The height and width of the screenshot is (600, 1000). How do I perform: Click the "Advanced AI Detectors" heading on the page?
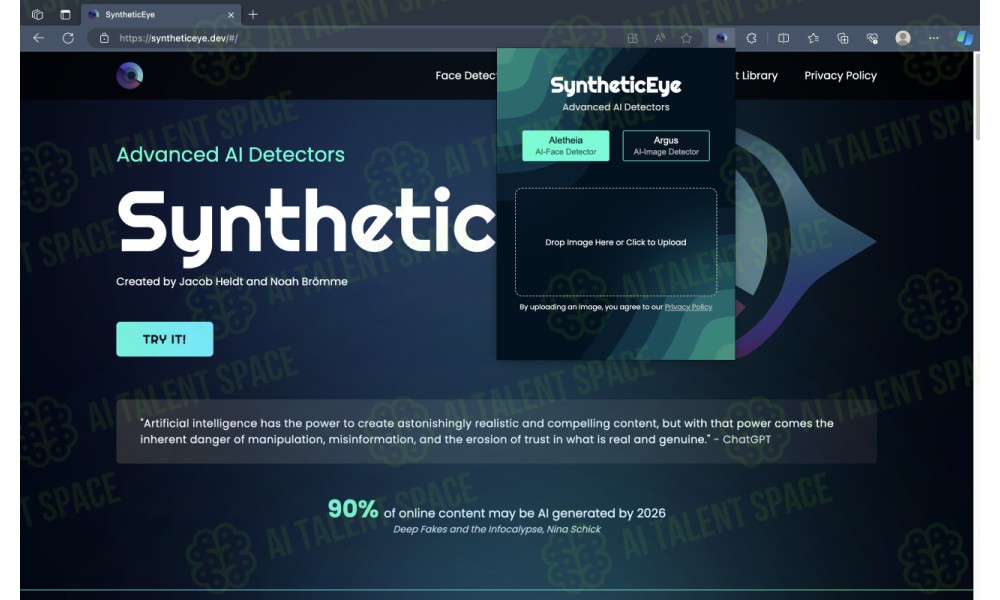click(x=230, y=154)
